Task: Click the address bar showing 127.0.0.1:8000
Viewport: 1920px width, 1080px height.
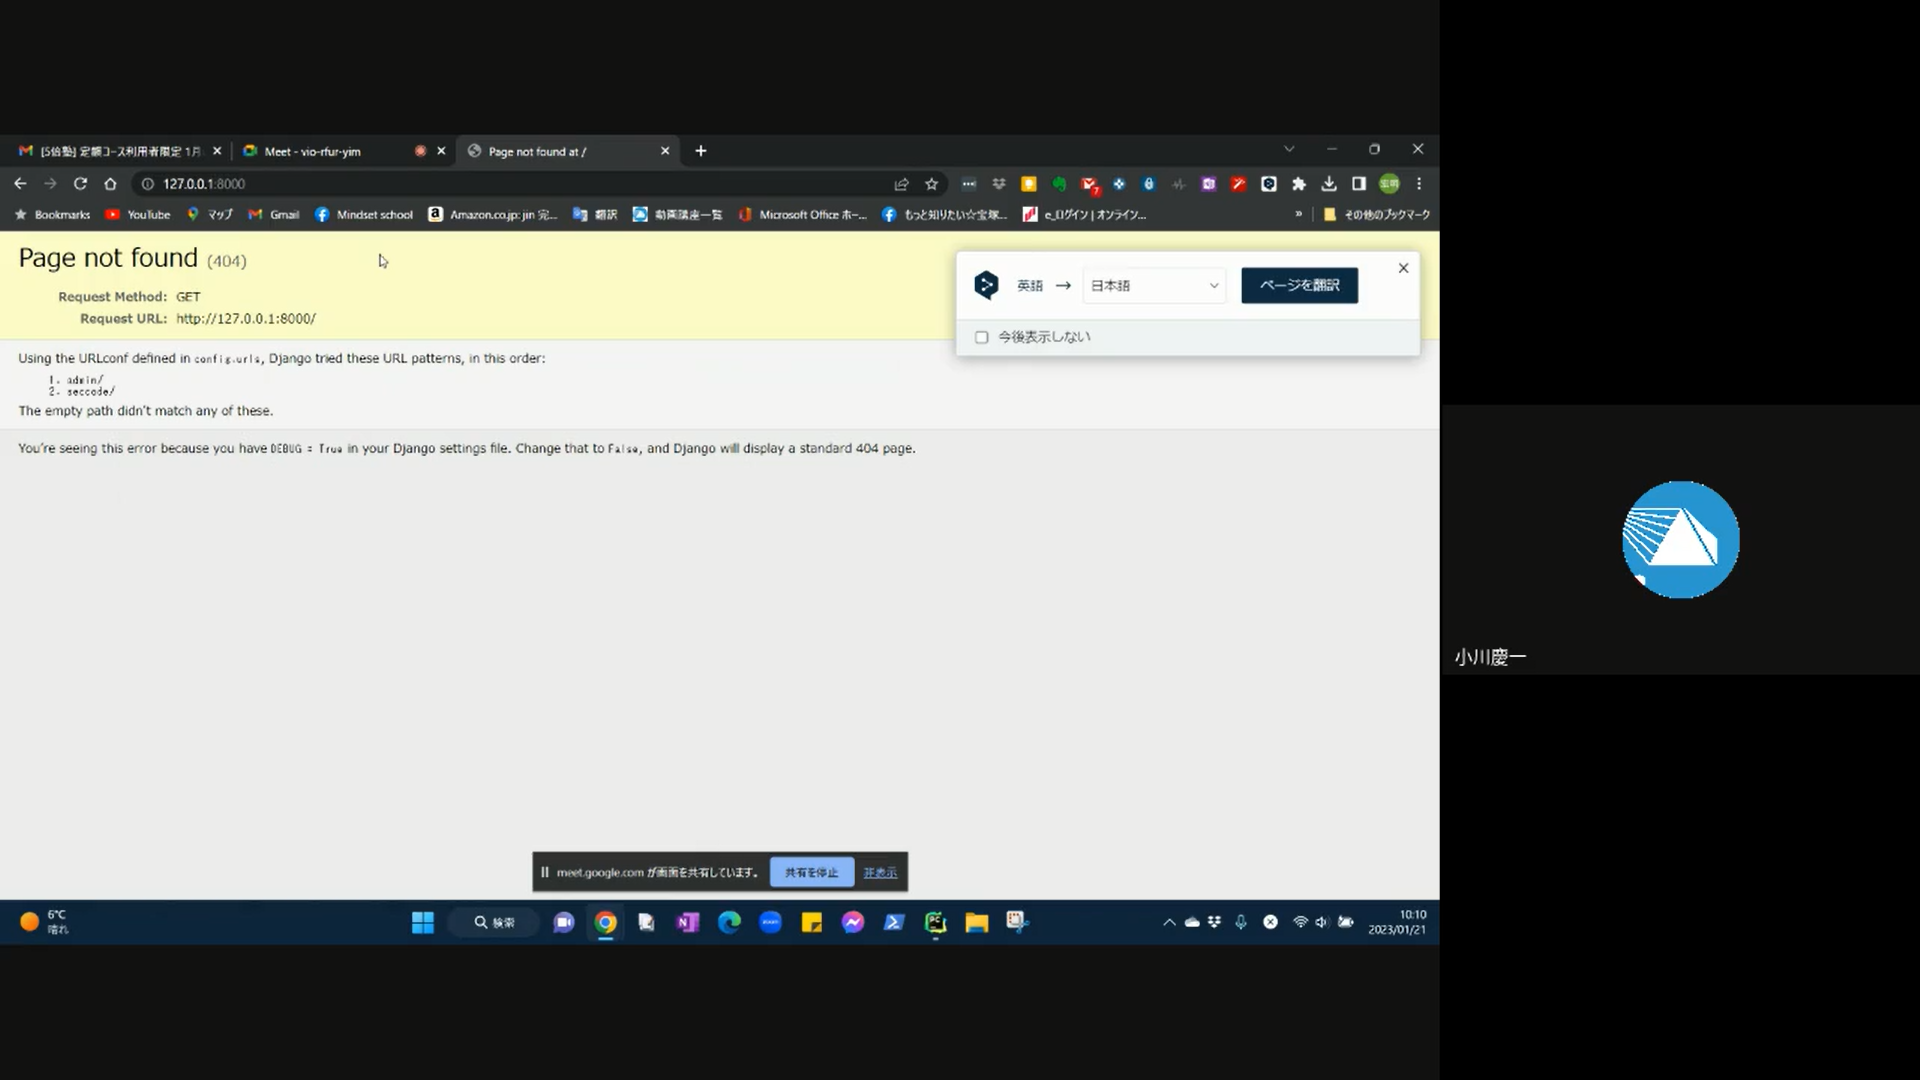Action: (500, 184)
